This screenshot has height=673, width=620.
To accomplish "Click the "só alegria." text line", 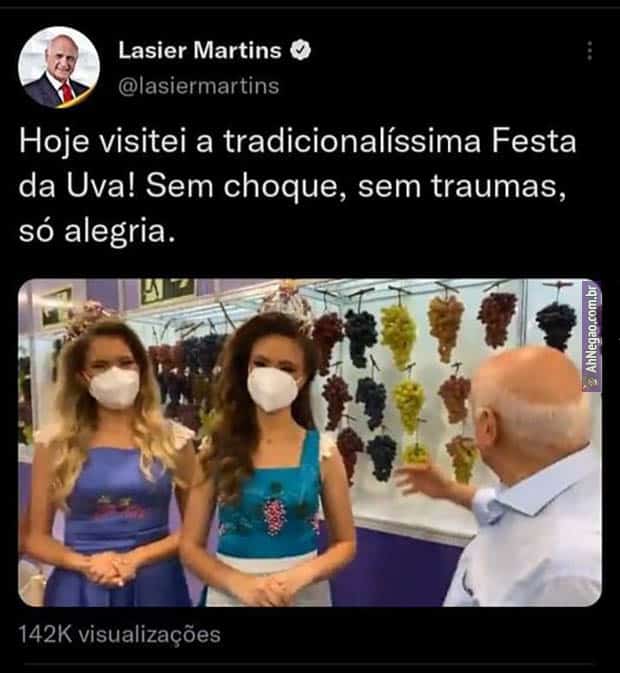I will coord(97,231).
